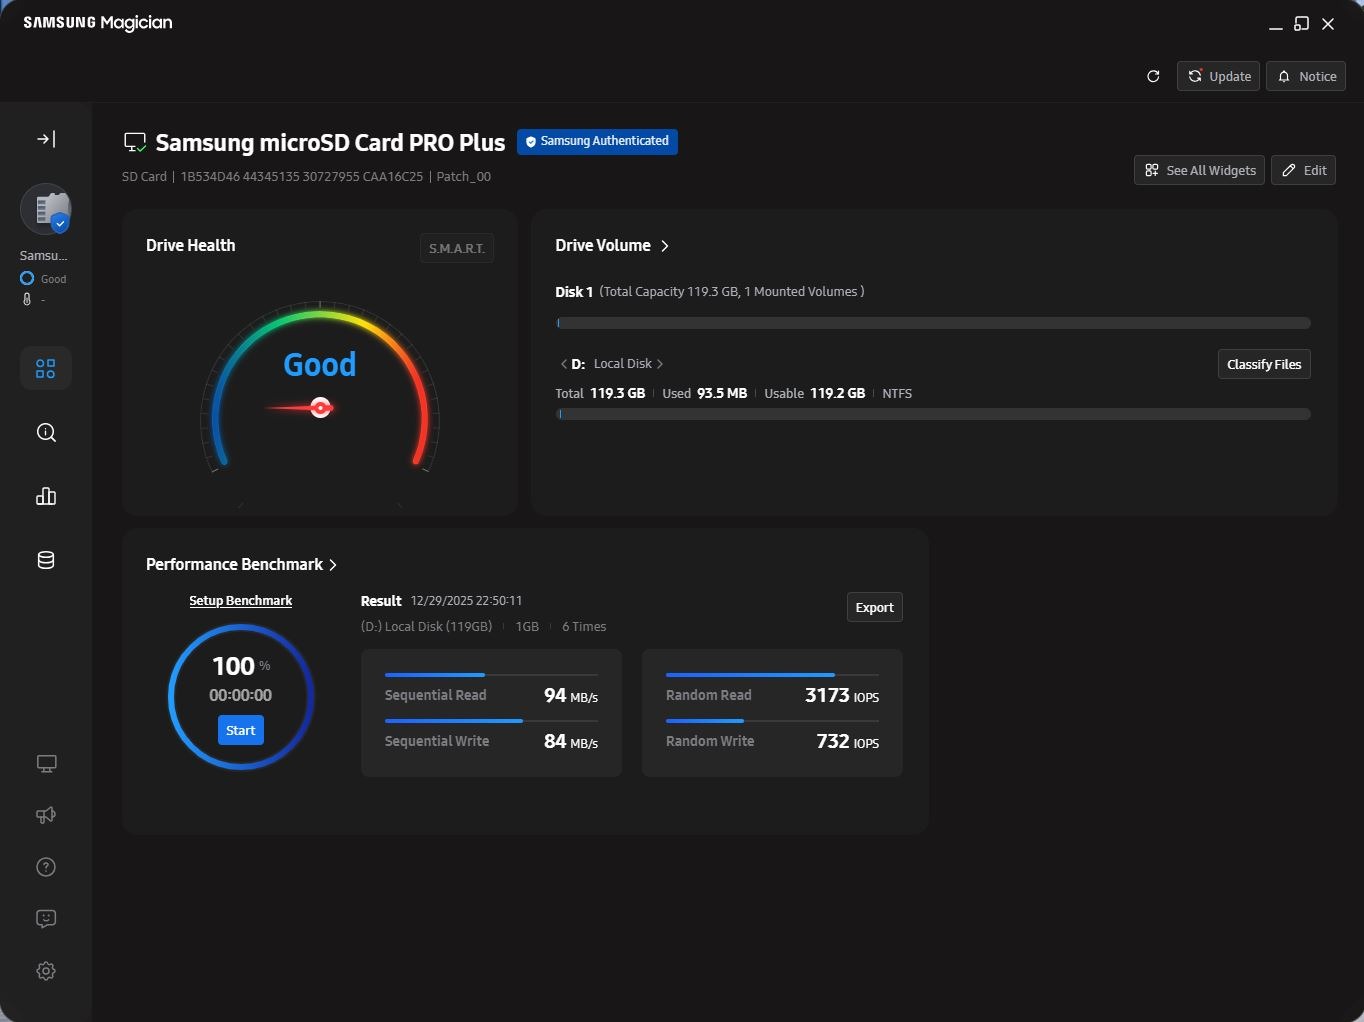Expand the sidebar with arrow icon

tap(46, 139)
